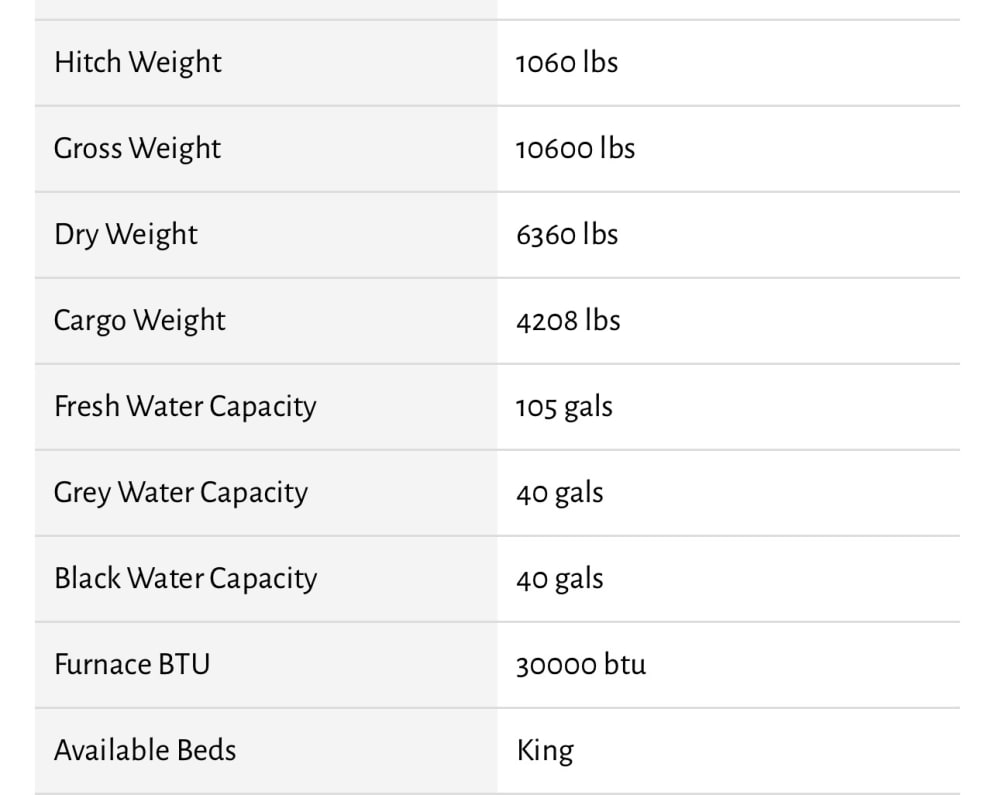Click the Black Water Capacity label
The width and height of the screenshot is (994, 795).
click(185, 579)
